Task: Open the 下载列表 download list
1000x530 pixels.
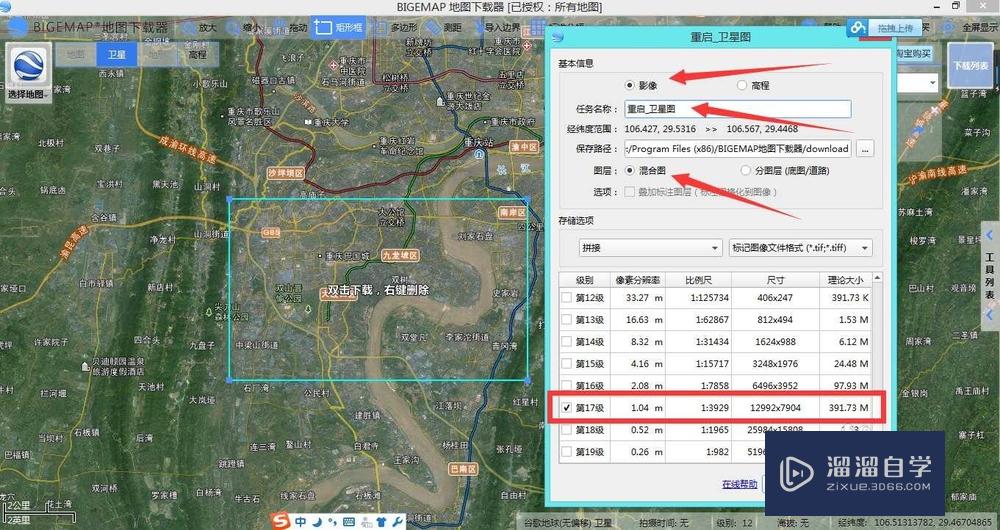Action: coord(971,66)
